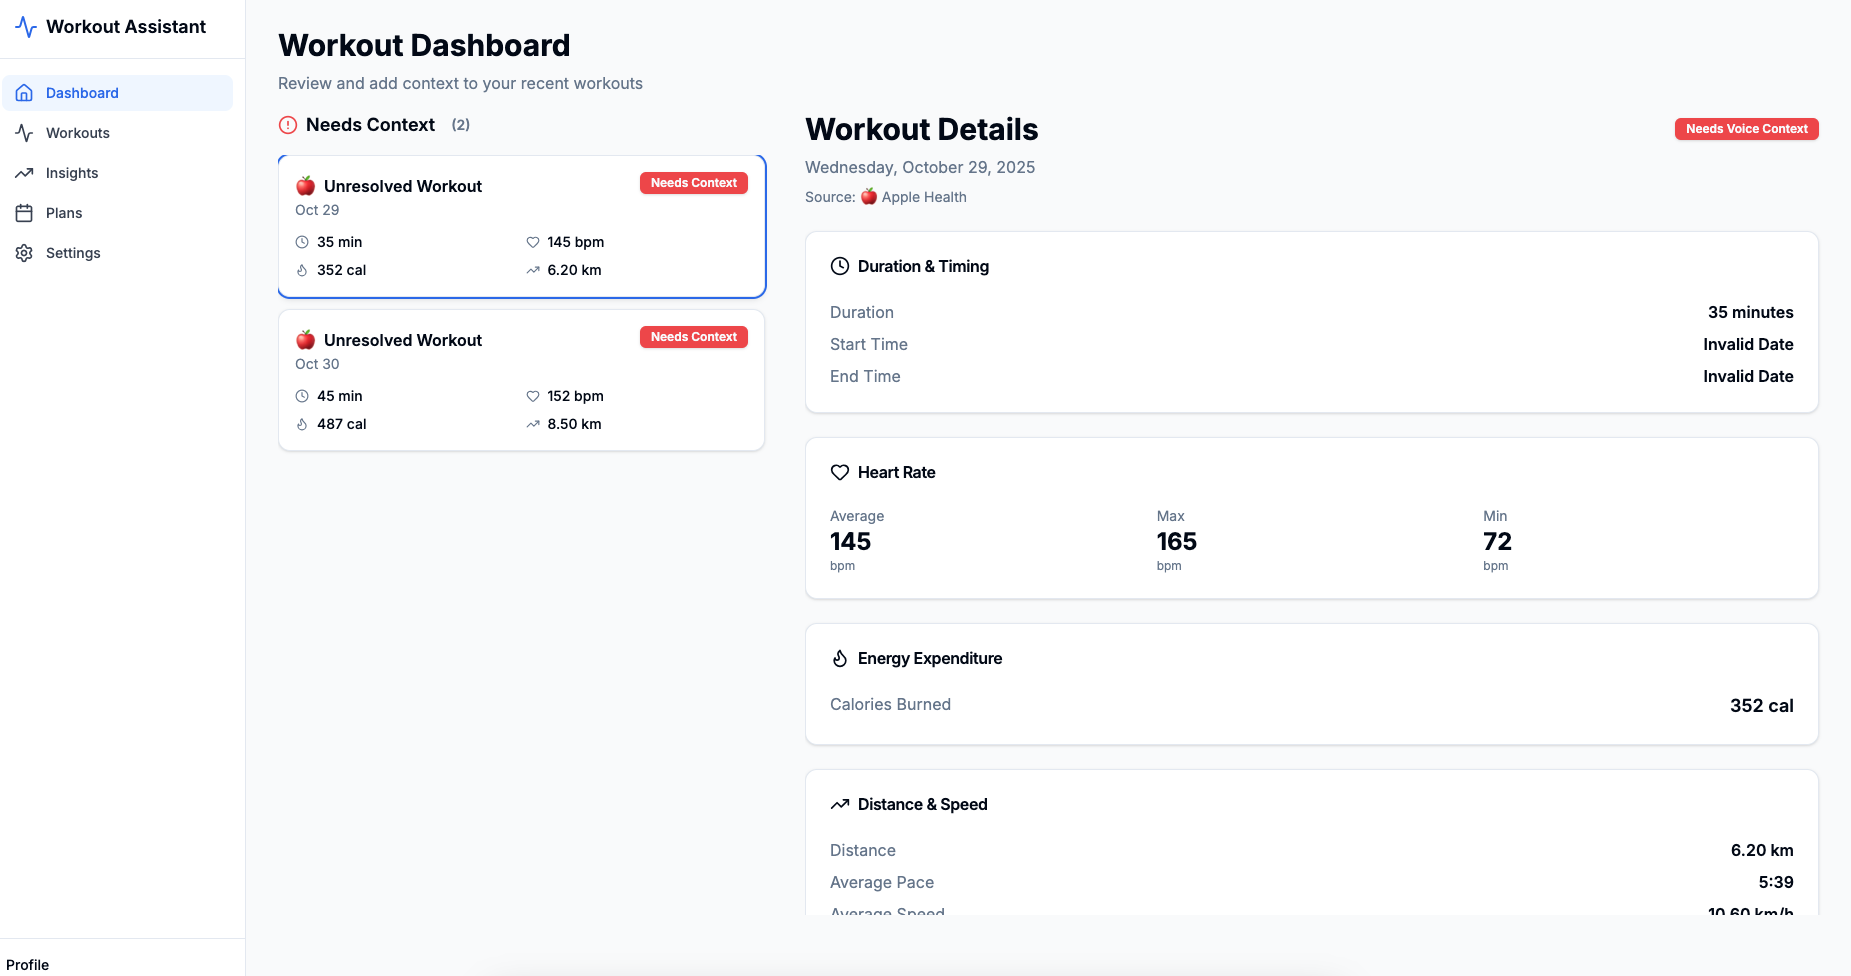Image resolution: width=1851 pixels, height=976 pixels.
Task: Click the Dashboard home icon in sidebar
Action: (x=24, y=93)
